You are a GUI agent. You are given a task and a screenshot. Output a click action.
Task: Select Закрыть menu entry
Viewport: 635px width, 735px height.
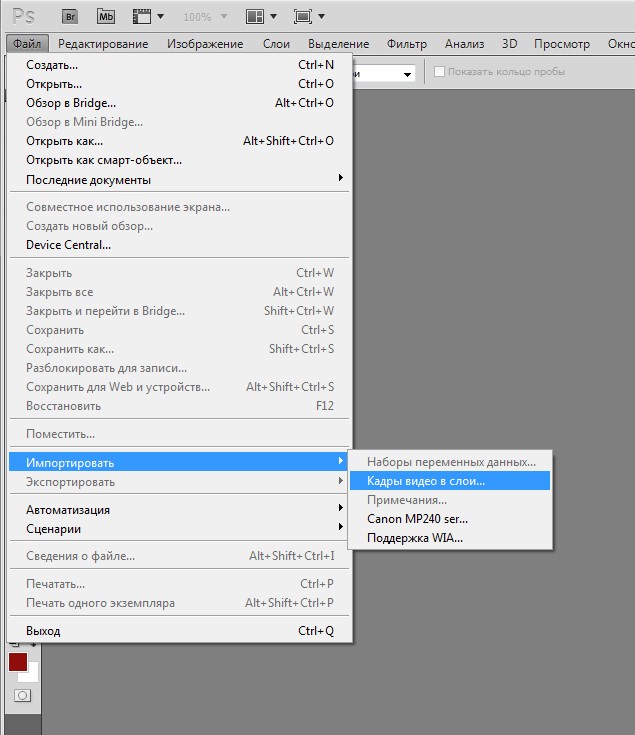click(x=180, y=273)
